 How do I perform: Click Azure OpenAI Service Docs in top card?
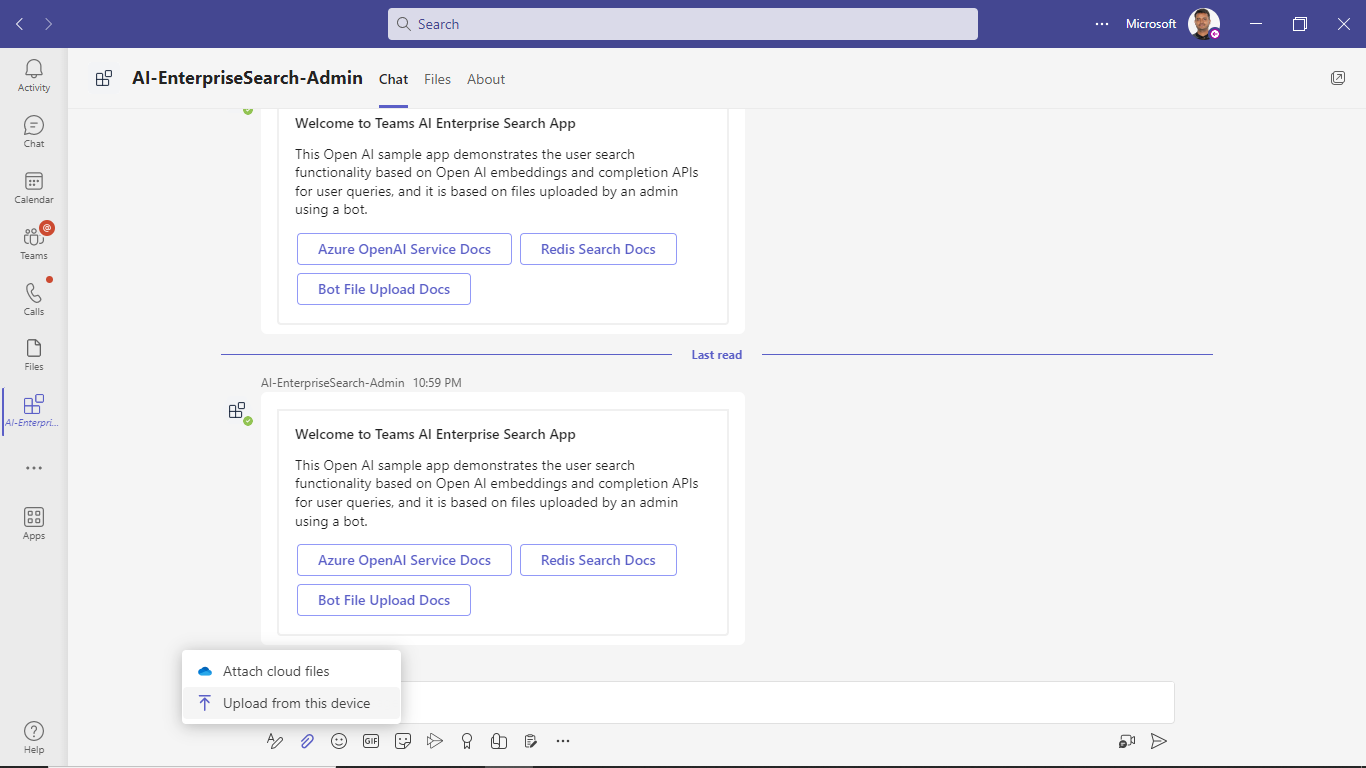(x=404, y=249)
